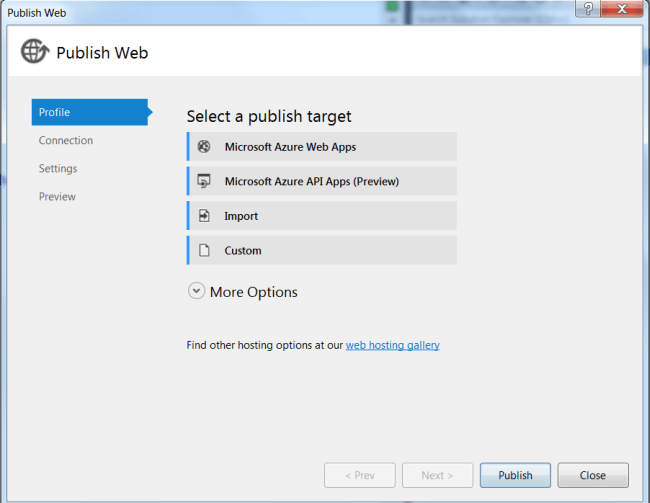
Task: Click the disabled Next button
Action: 437,475
